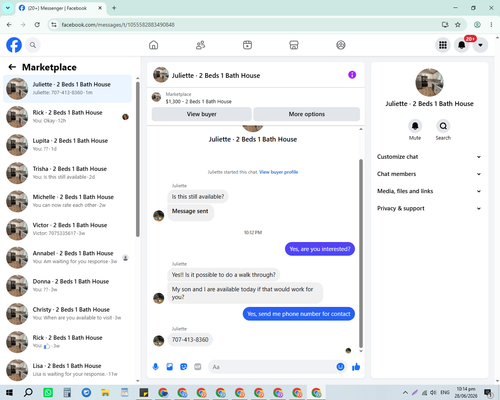Open the View buyer profile link
Screen dimensions: 500x400
pyautogui.click(x=279, y=172)
